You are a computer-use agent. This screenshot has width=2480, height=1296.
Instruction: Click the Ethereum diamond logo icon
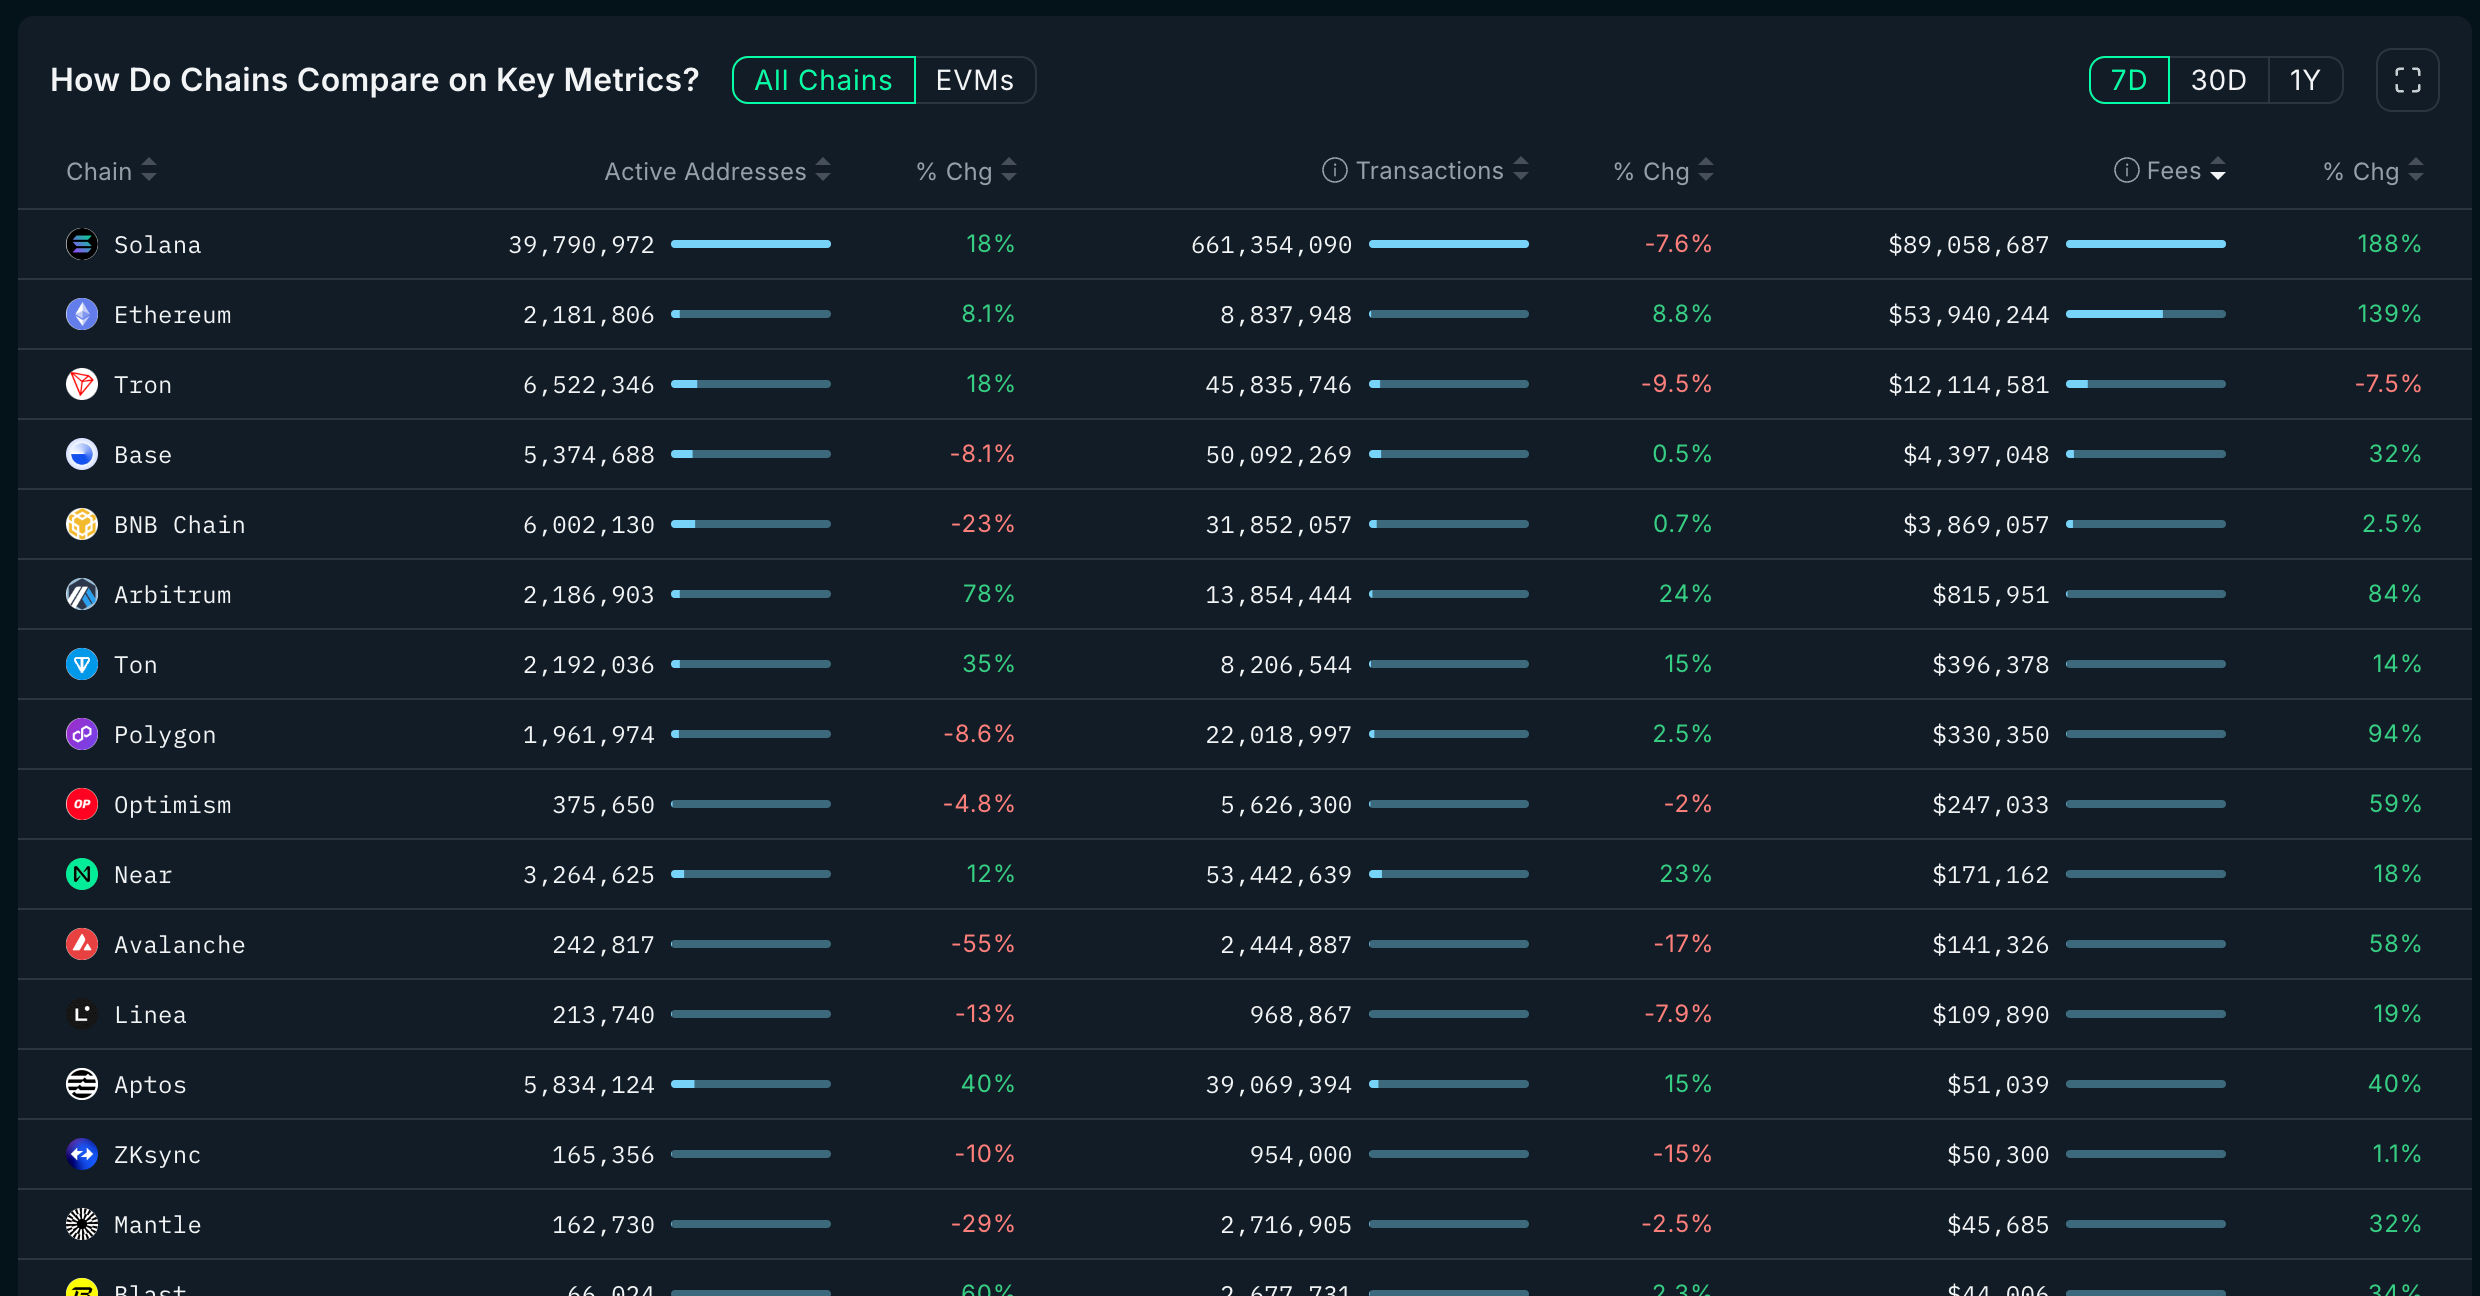(x=82, y=314)
